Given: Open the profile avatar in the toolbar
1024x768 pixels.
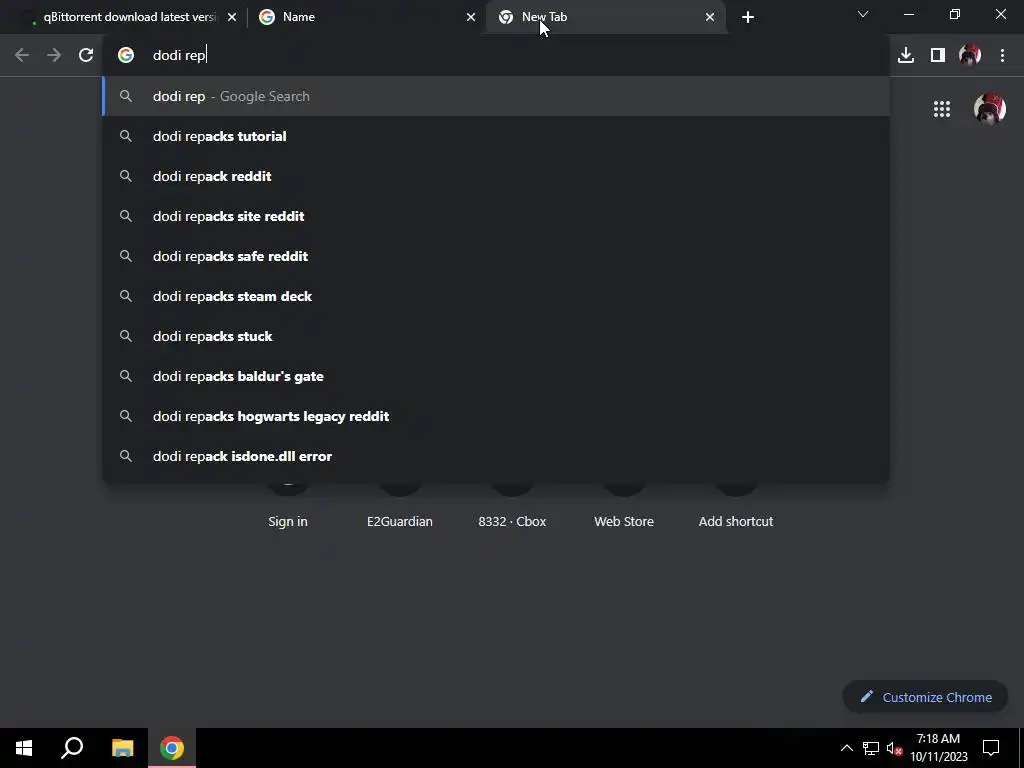Looking at the screenshot, I should 970,55.
